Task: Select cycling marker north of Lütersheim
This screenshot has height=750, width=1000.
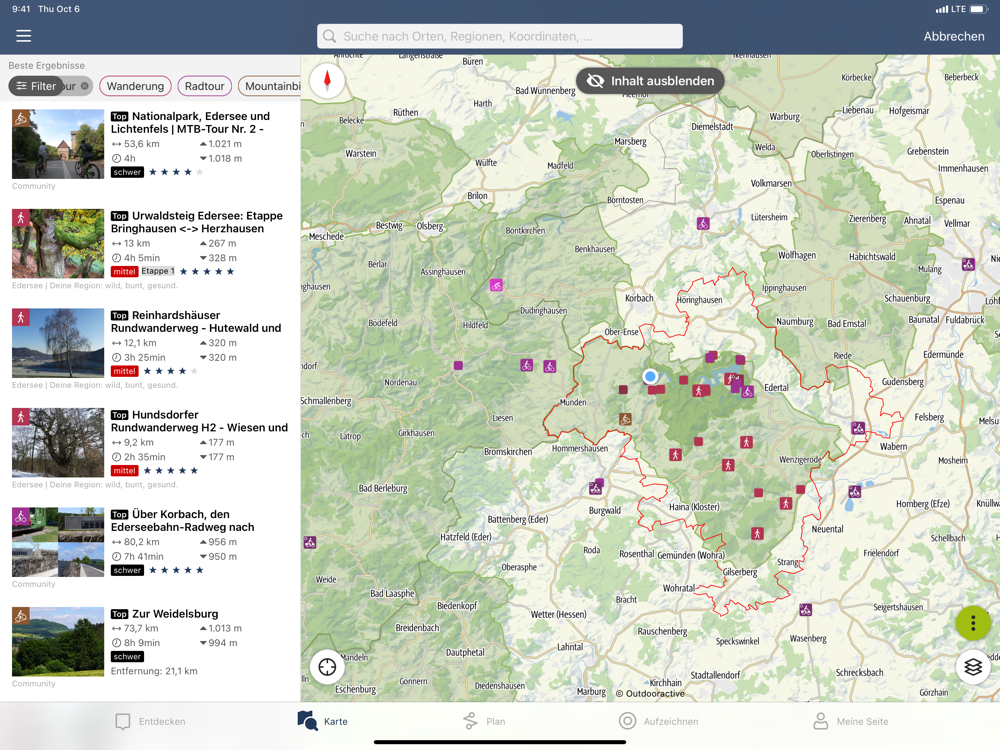Action: tap(703, 223)
